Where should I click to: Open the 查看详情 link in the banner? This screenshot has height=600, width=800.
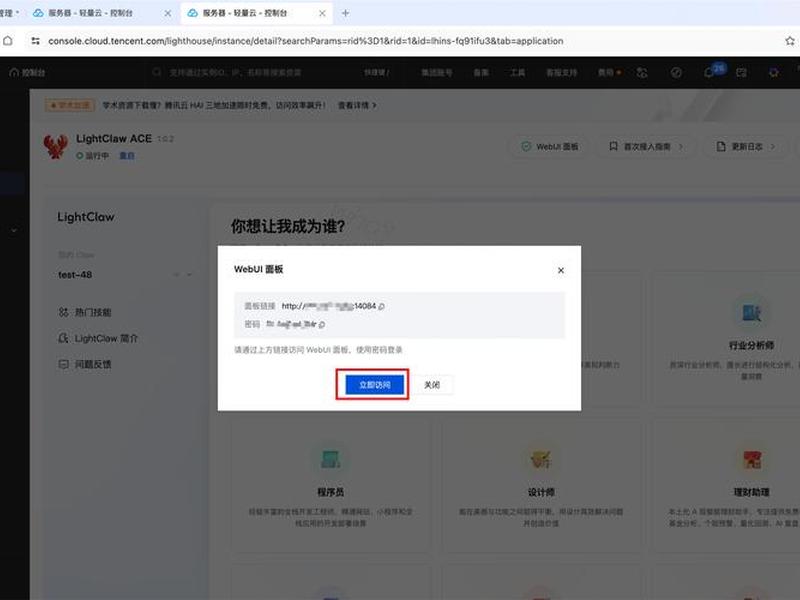357,105
